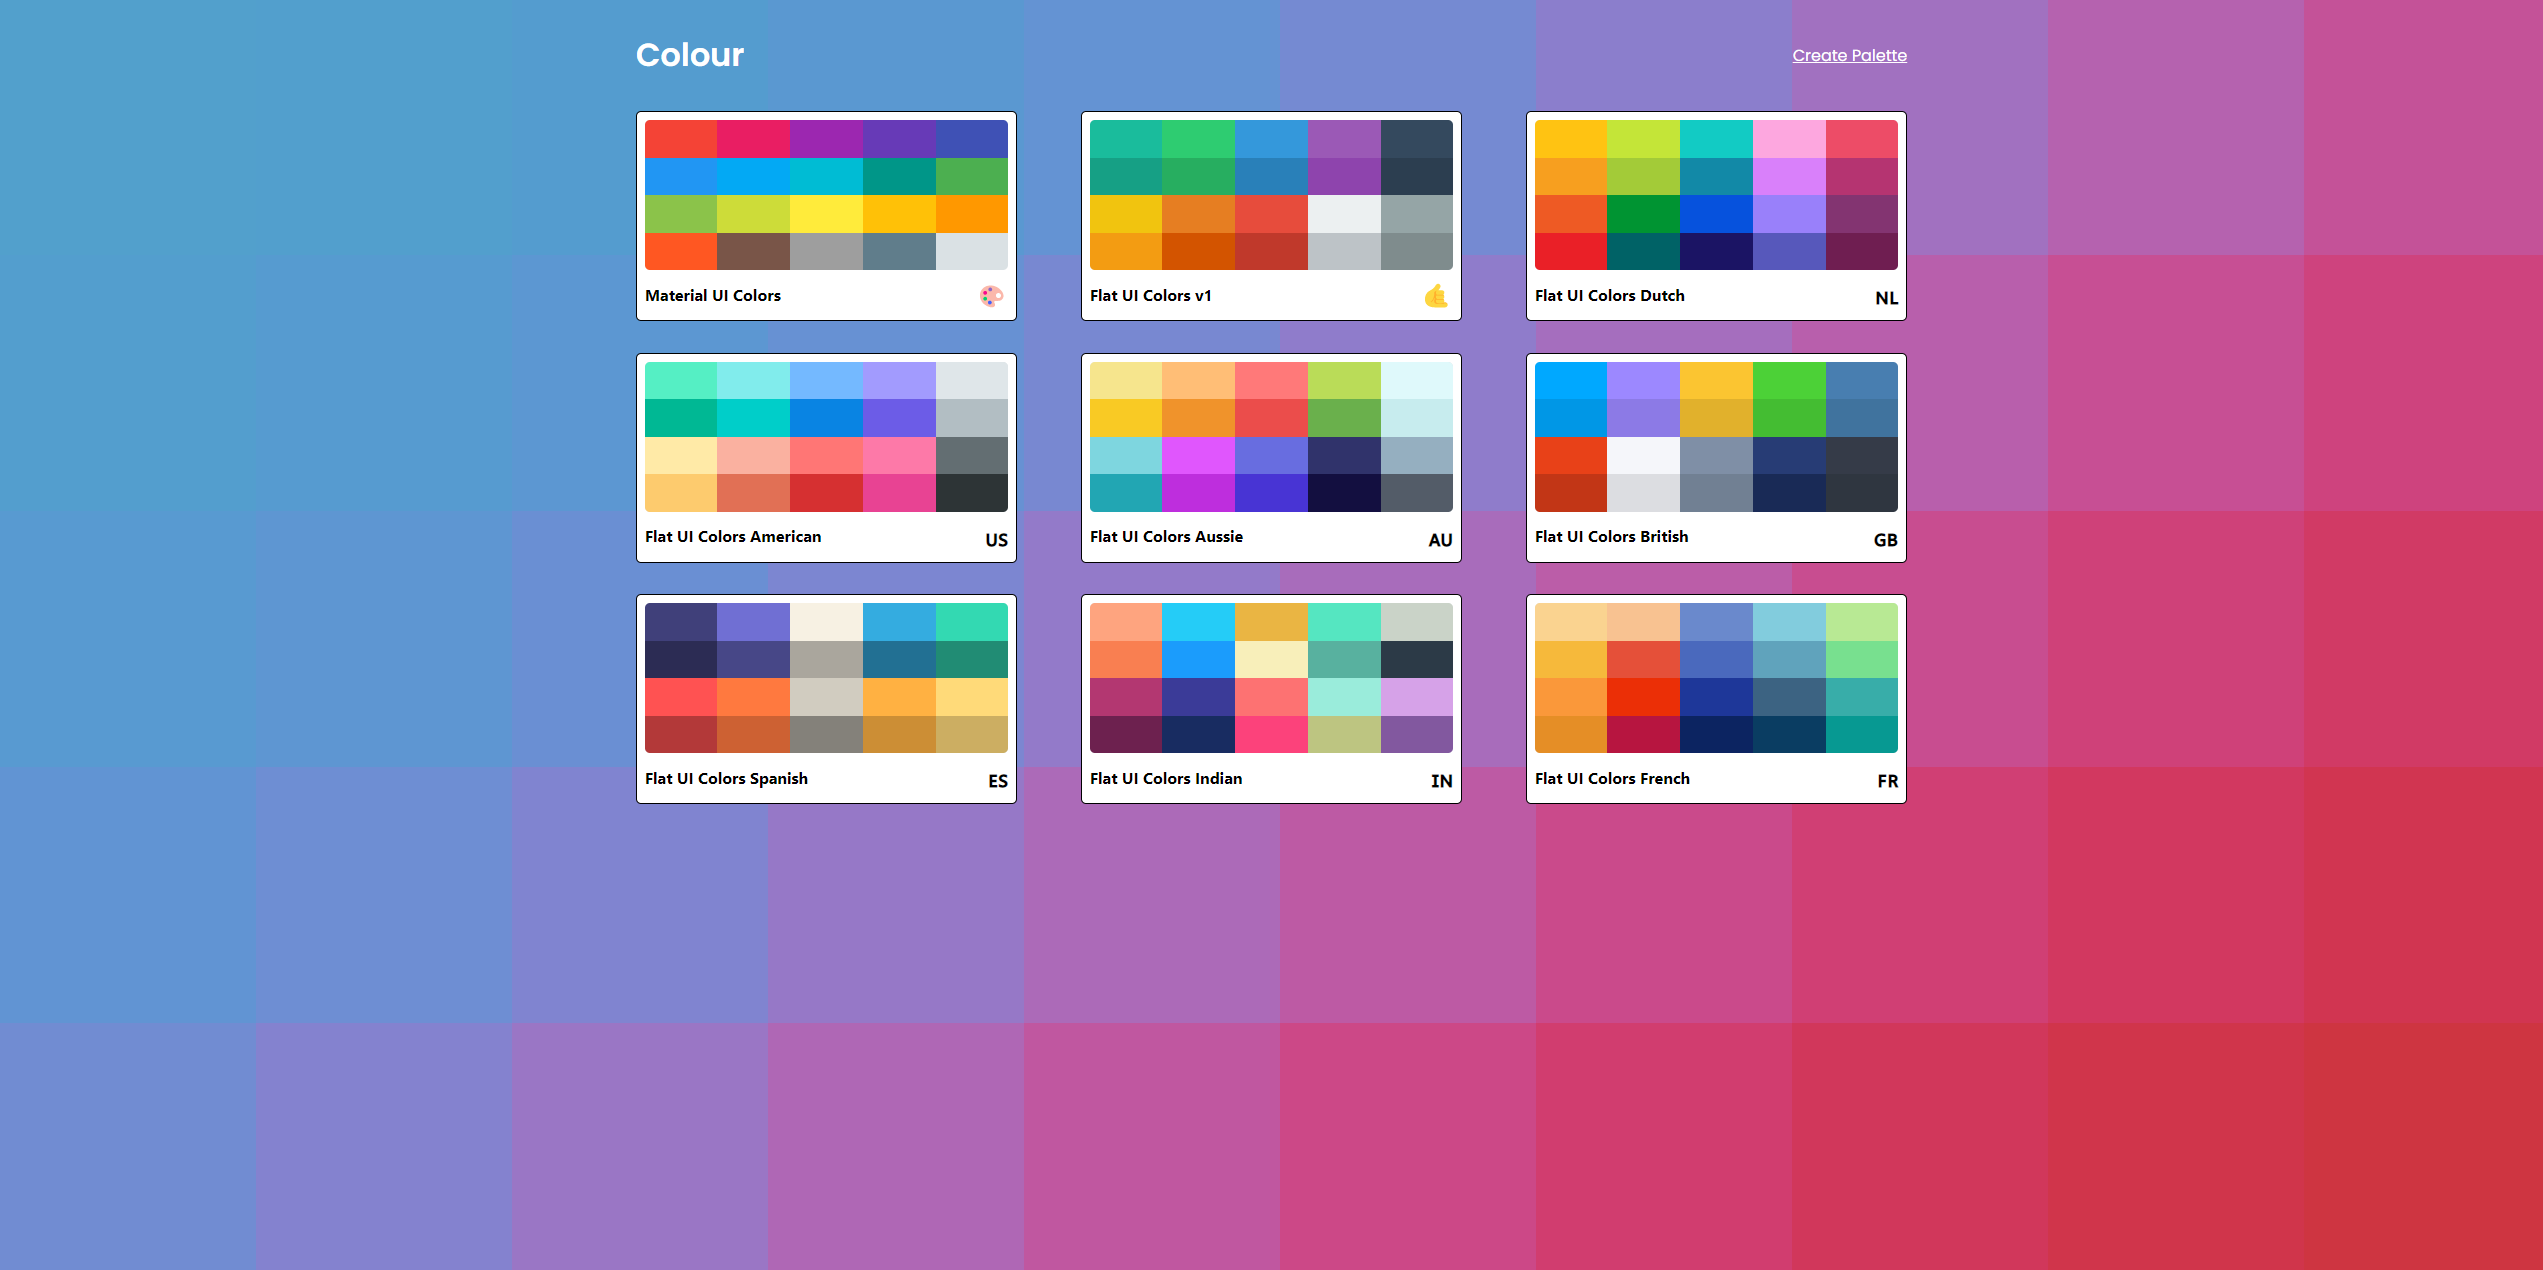Click the AU flag code on Aussie palette

pos(1440,540)
